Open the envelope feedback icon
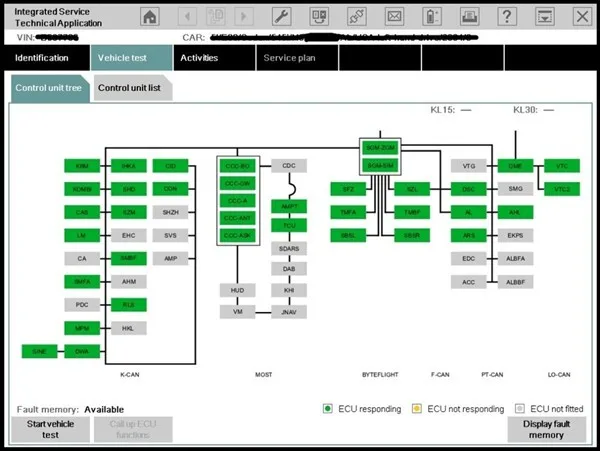600x451 pixels. pos(394,17)
